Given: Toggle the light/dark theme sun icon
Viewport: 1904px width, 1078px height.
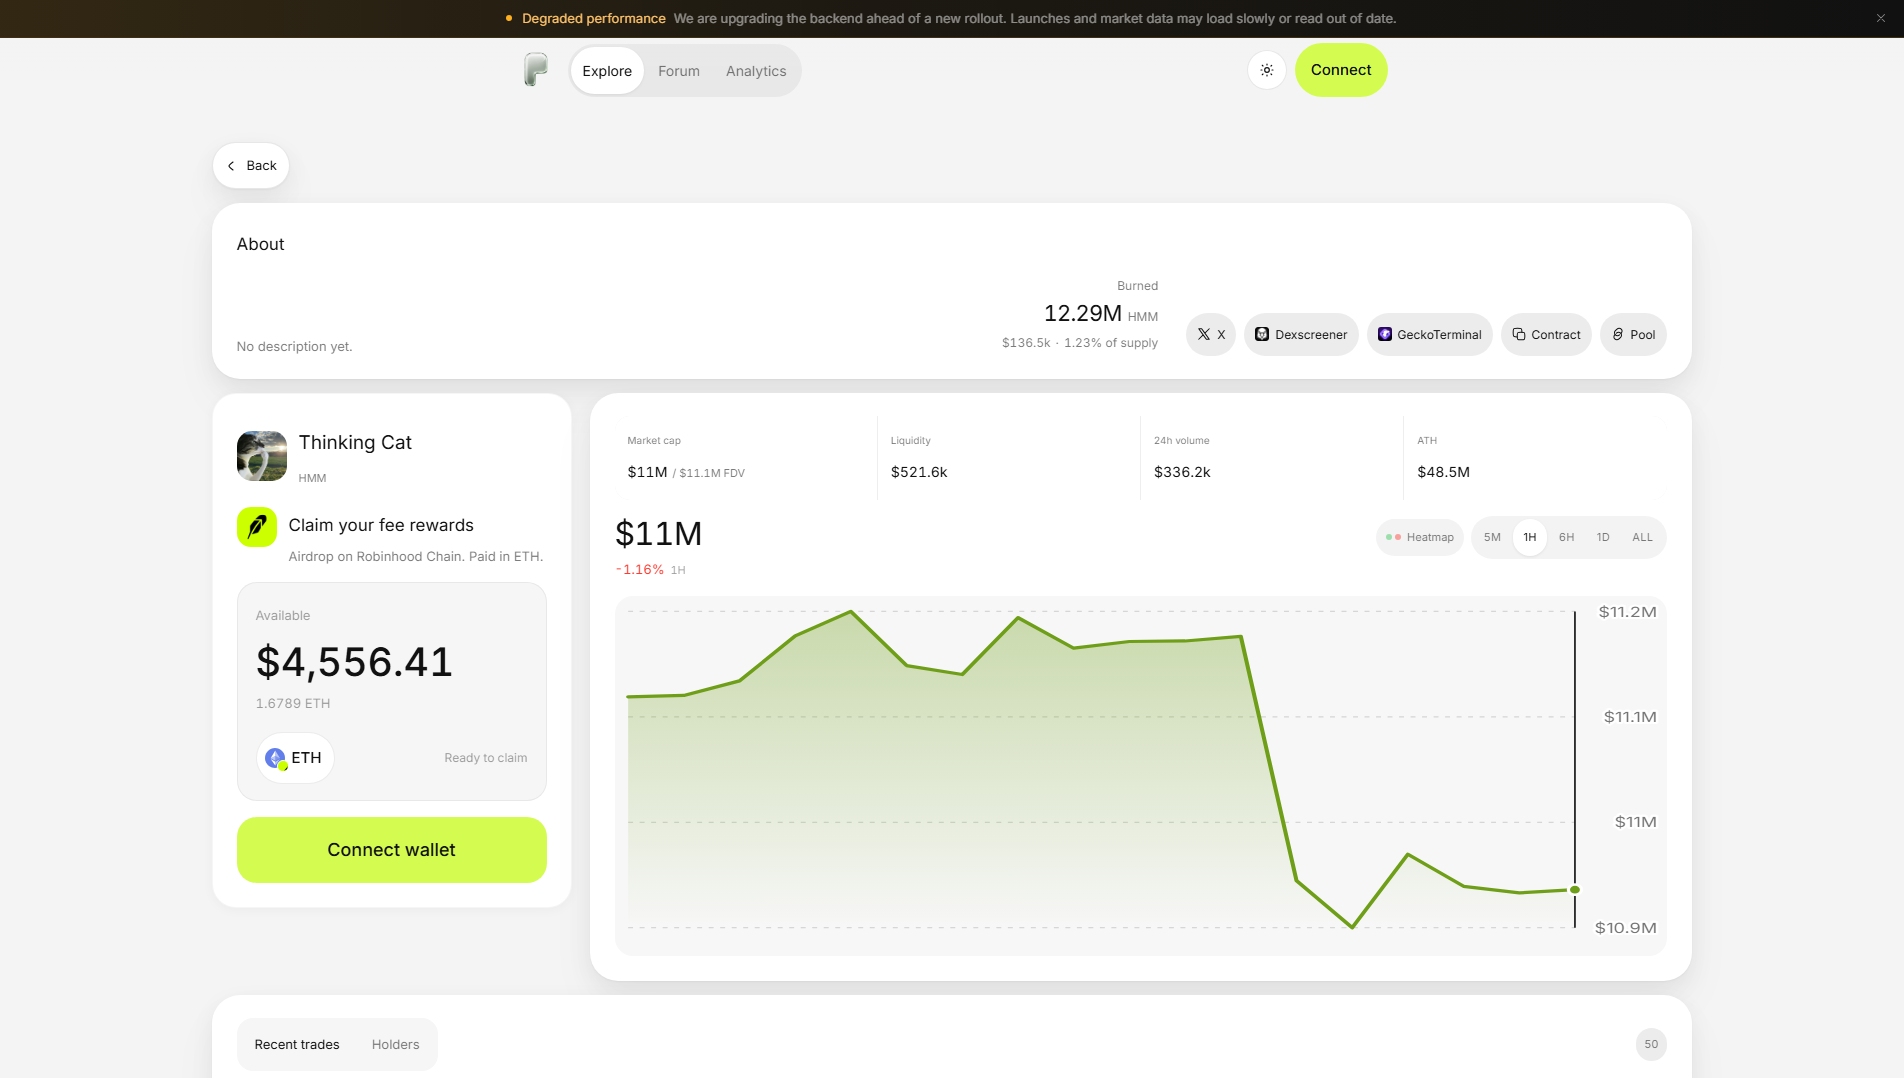Looking at the screenshot, I should click(1267, 70).
